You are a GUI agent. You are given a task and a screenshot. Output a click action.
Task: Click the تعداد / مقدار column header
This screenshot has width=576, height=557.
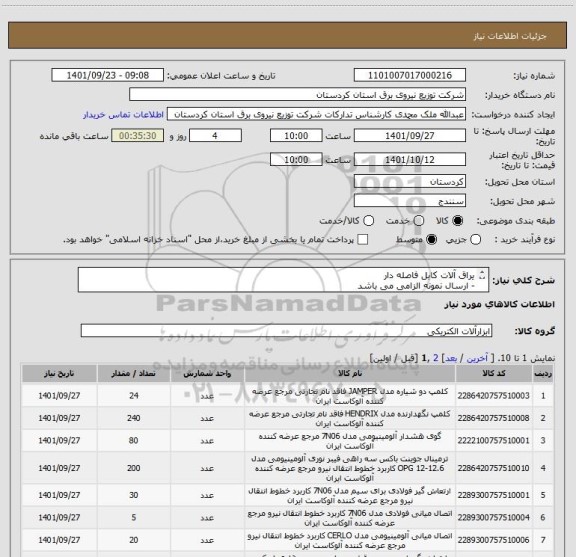pos(134,373)
